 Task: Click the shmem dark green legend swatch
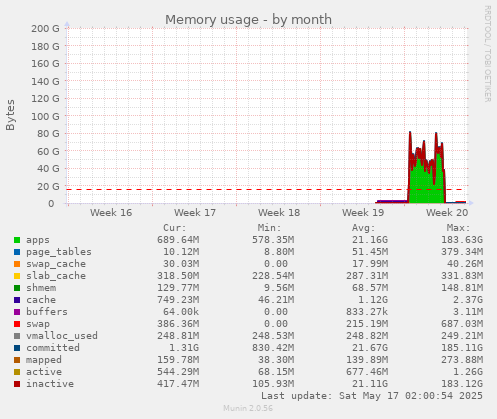(x=17, y=288)
